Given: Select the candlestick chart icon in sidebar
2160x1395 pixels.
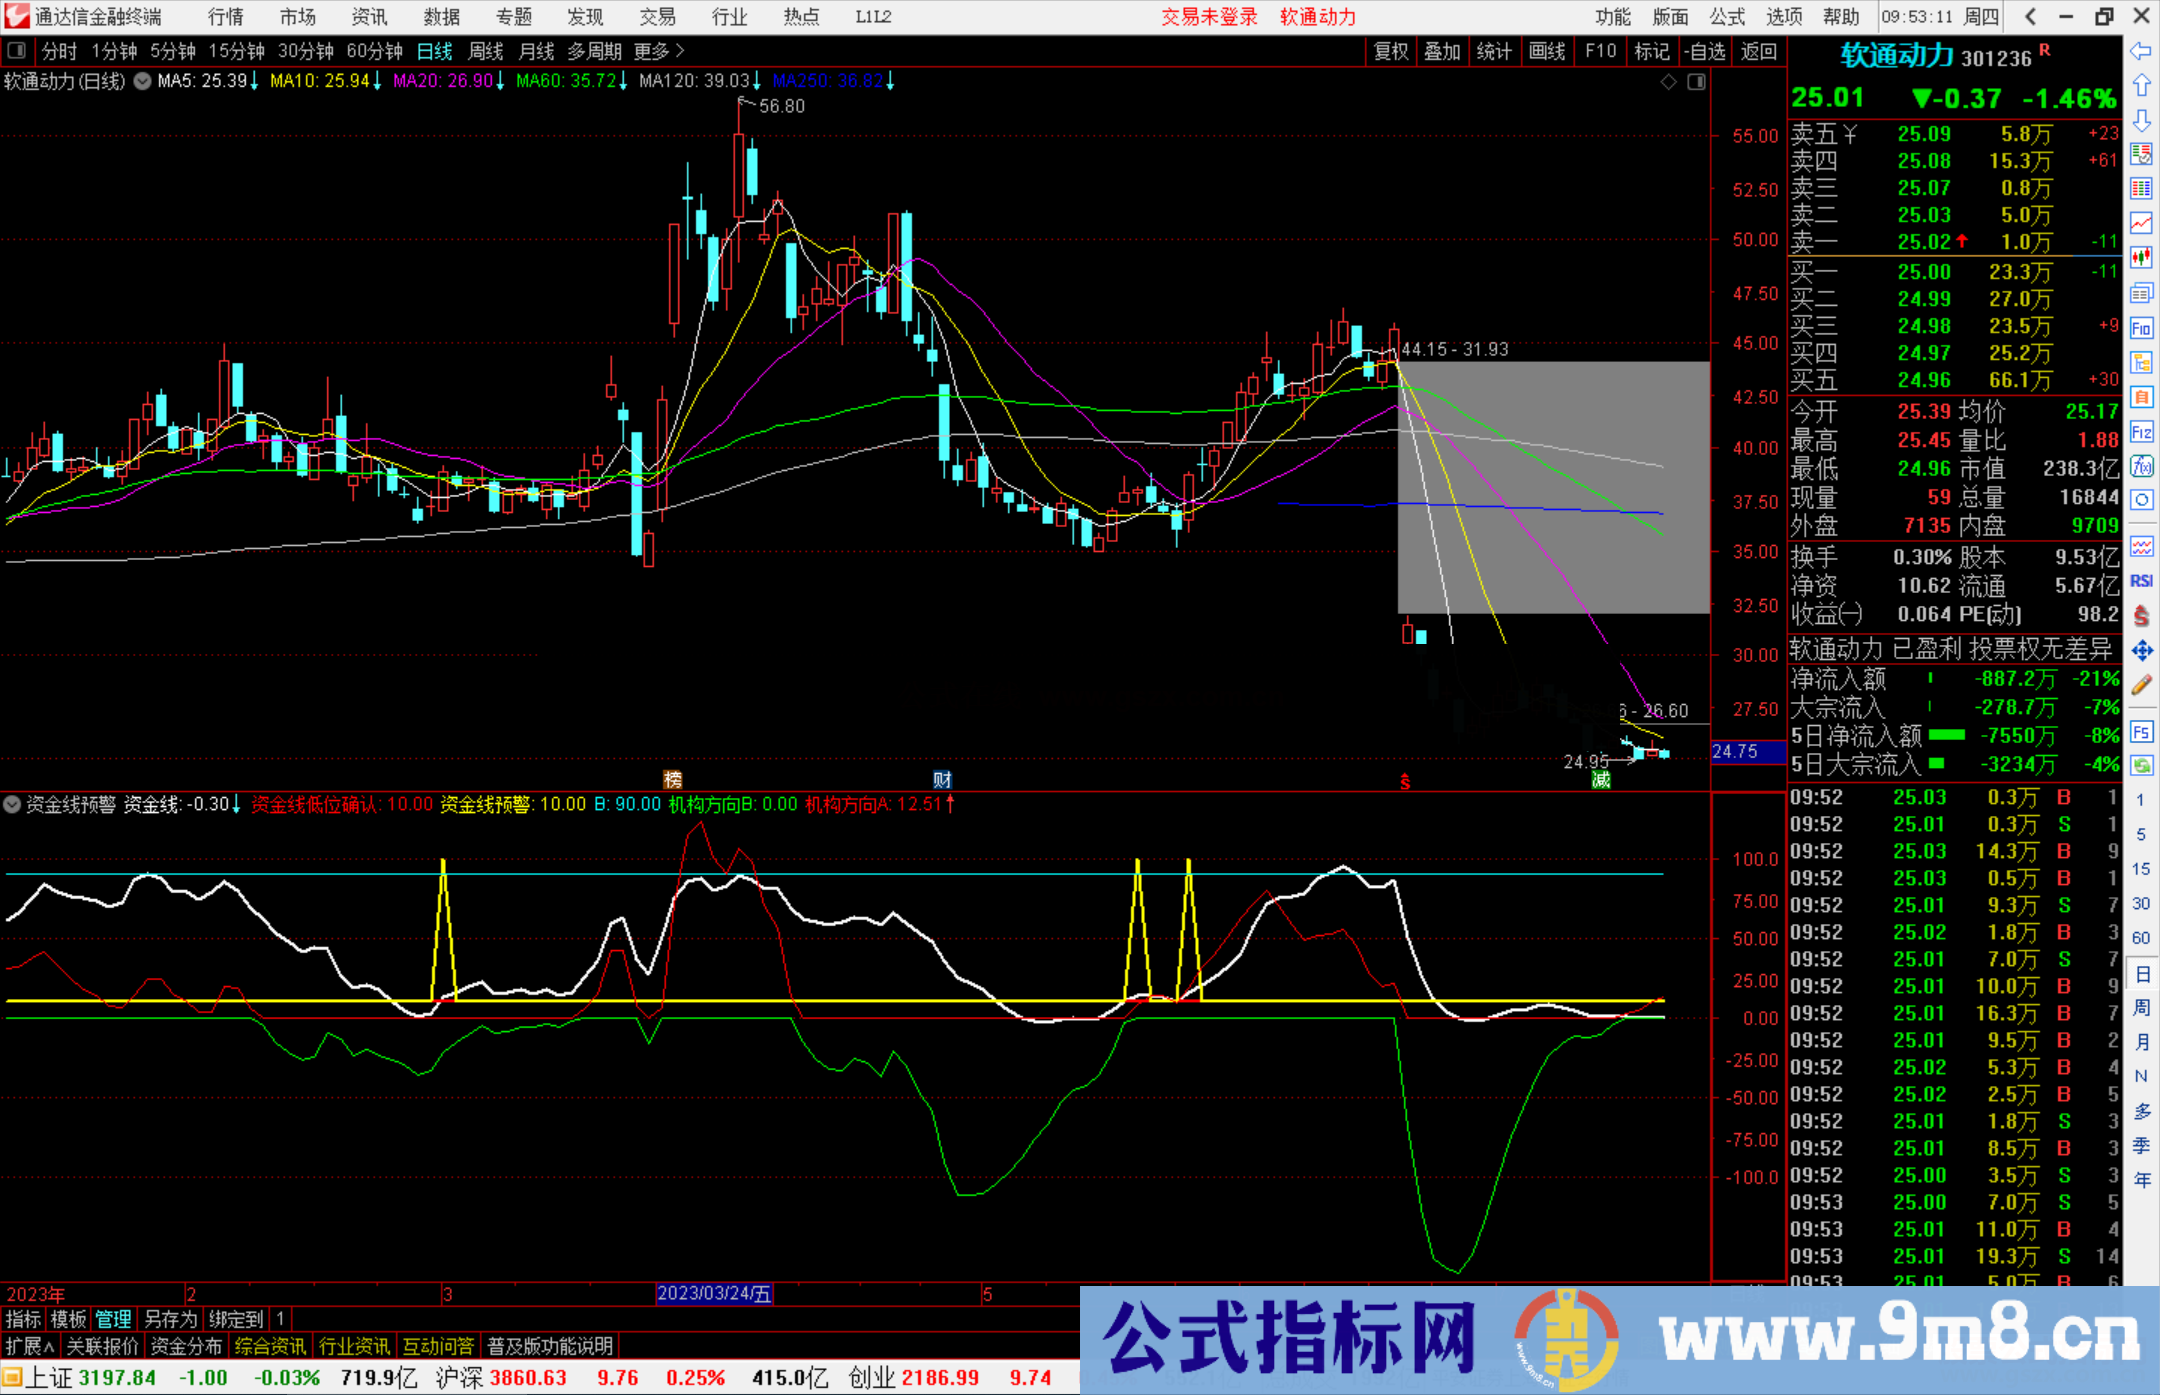Looking at the screenshot, I should coord(2141,258).
